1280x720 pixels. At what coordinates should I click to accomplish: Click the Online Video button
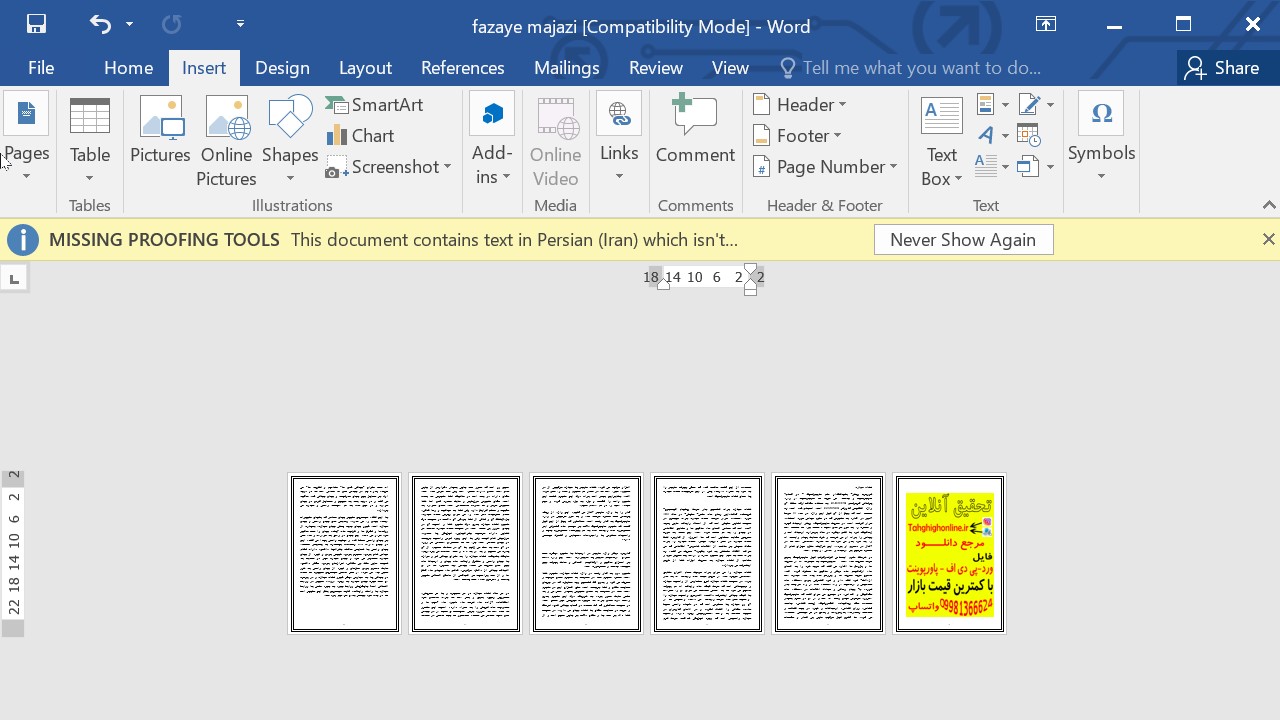pyautogui.click(x=555, y=141)
